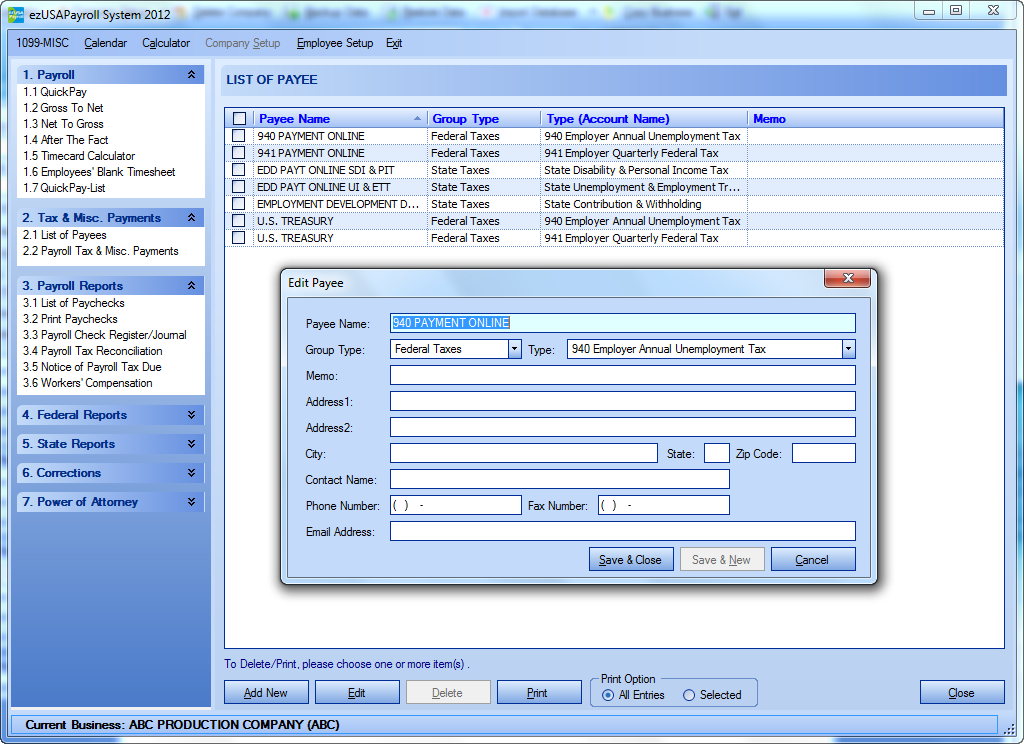This screenshot has height=744, width=1024.
Task: Open the Calculator menu item
Action: coord(166,44)
